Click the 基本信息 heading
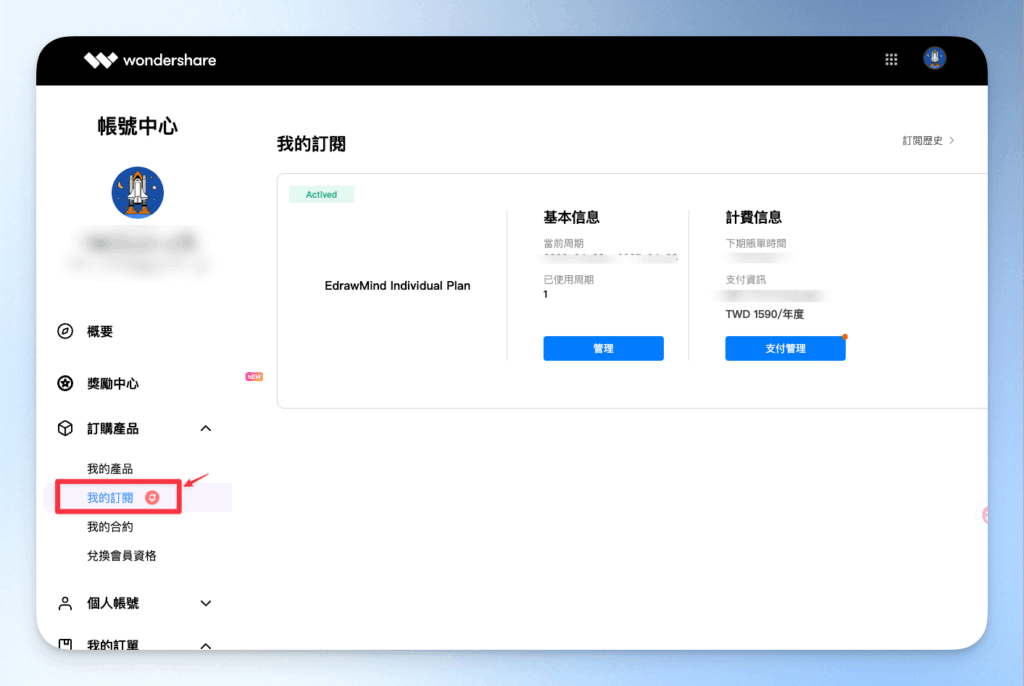1024x686 pixels. tap(571, 218)
